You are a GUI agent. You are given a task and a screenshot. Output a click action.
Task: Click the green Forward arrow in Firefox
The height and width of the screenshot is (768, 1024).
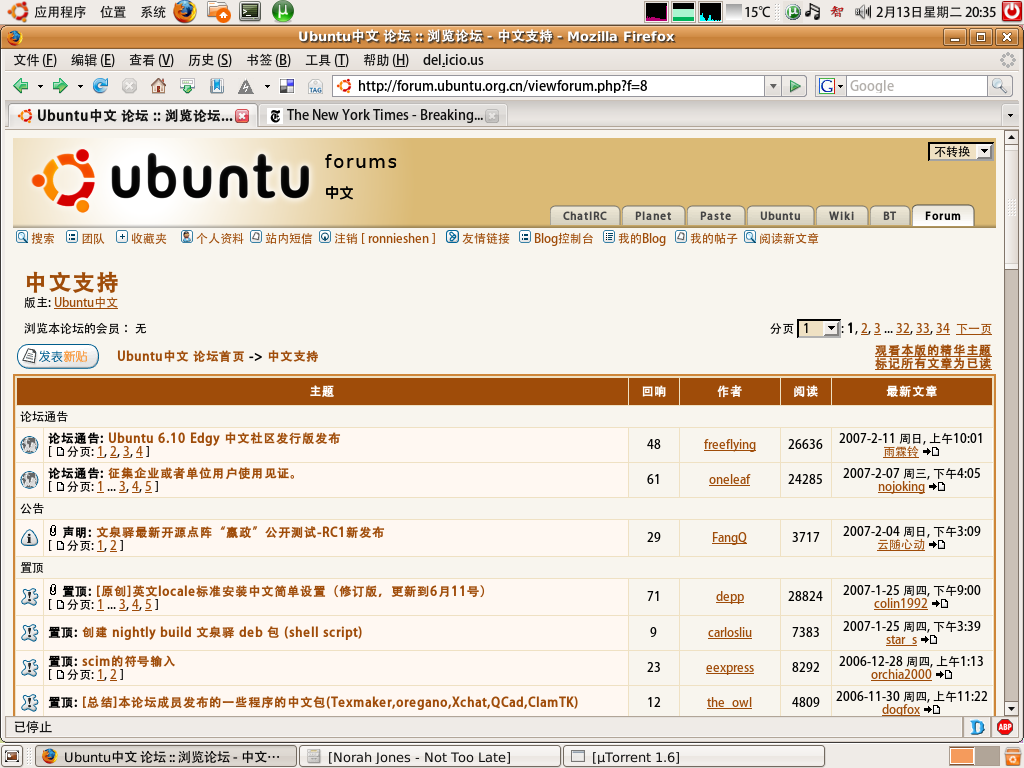(x=60, y=86)
